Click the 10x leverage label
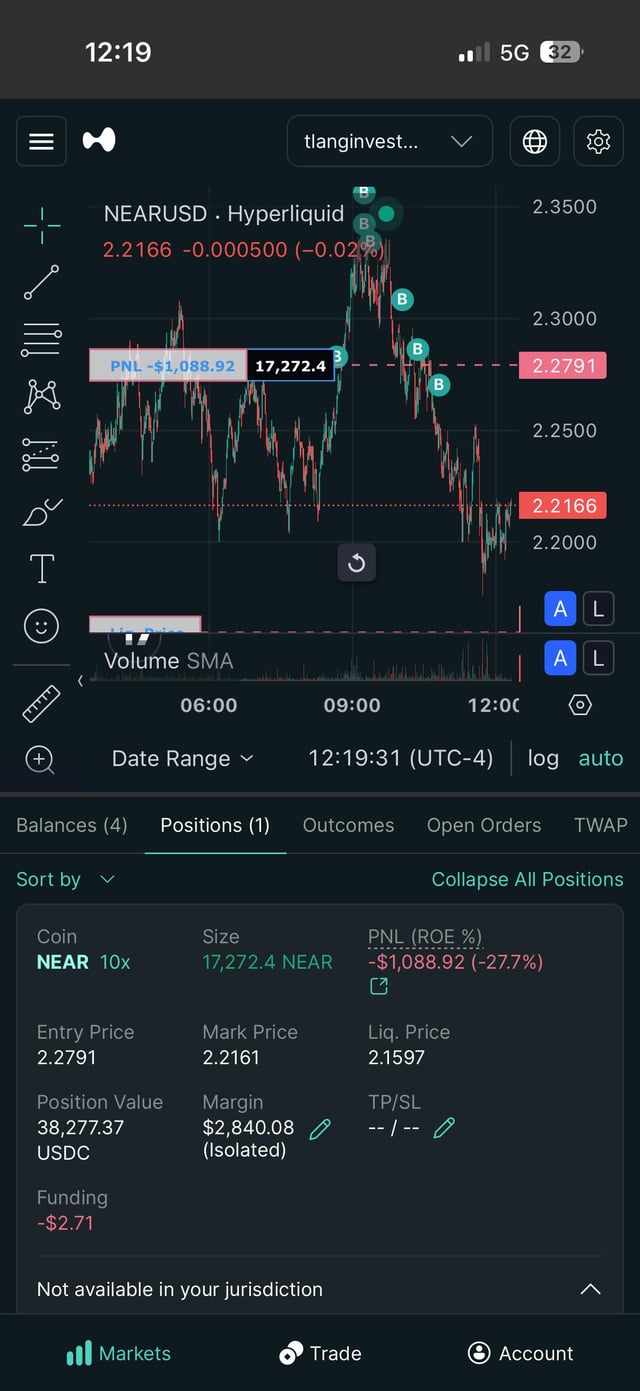640x1391 pixels. [x=115, y=962]
